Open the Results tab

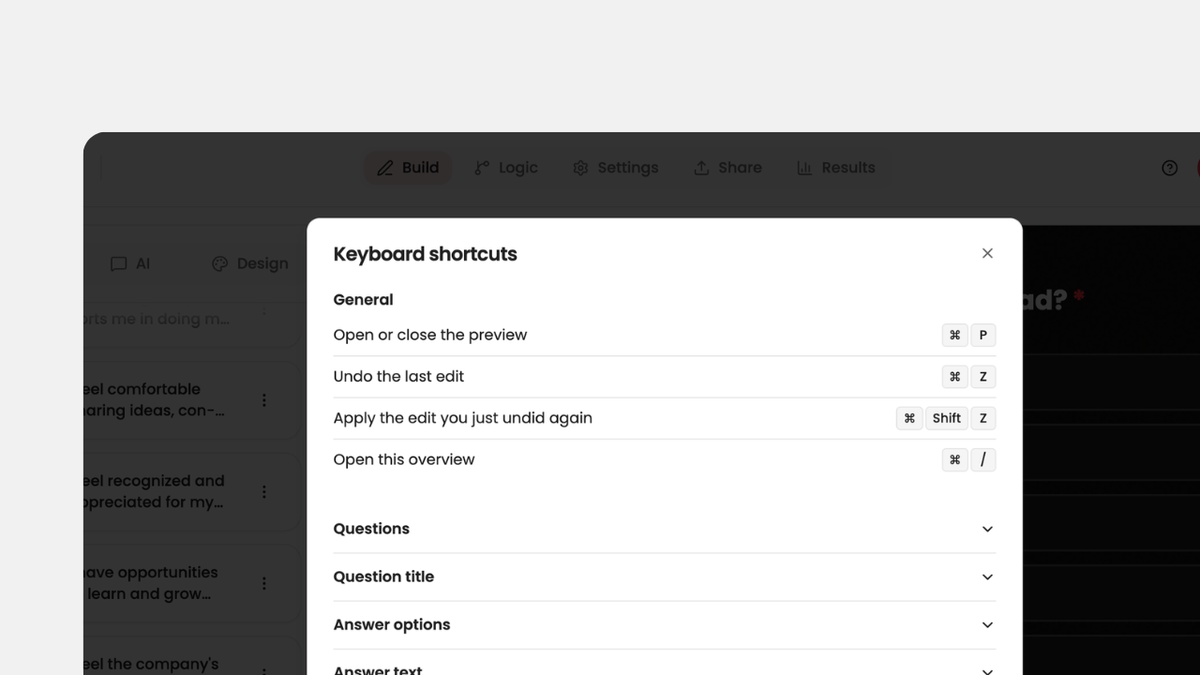836,168
